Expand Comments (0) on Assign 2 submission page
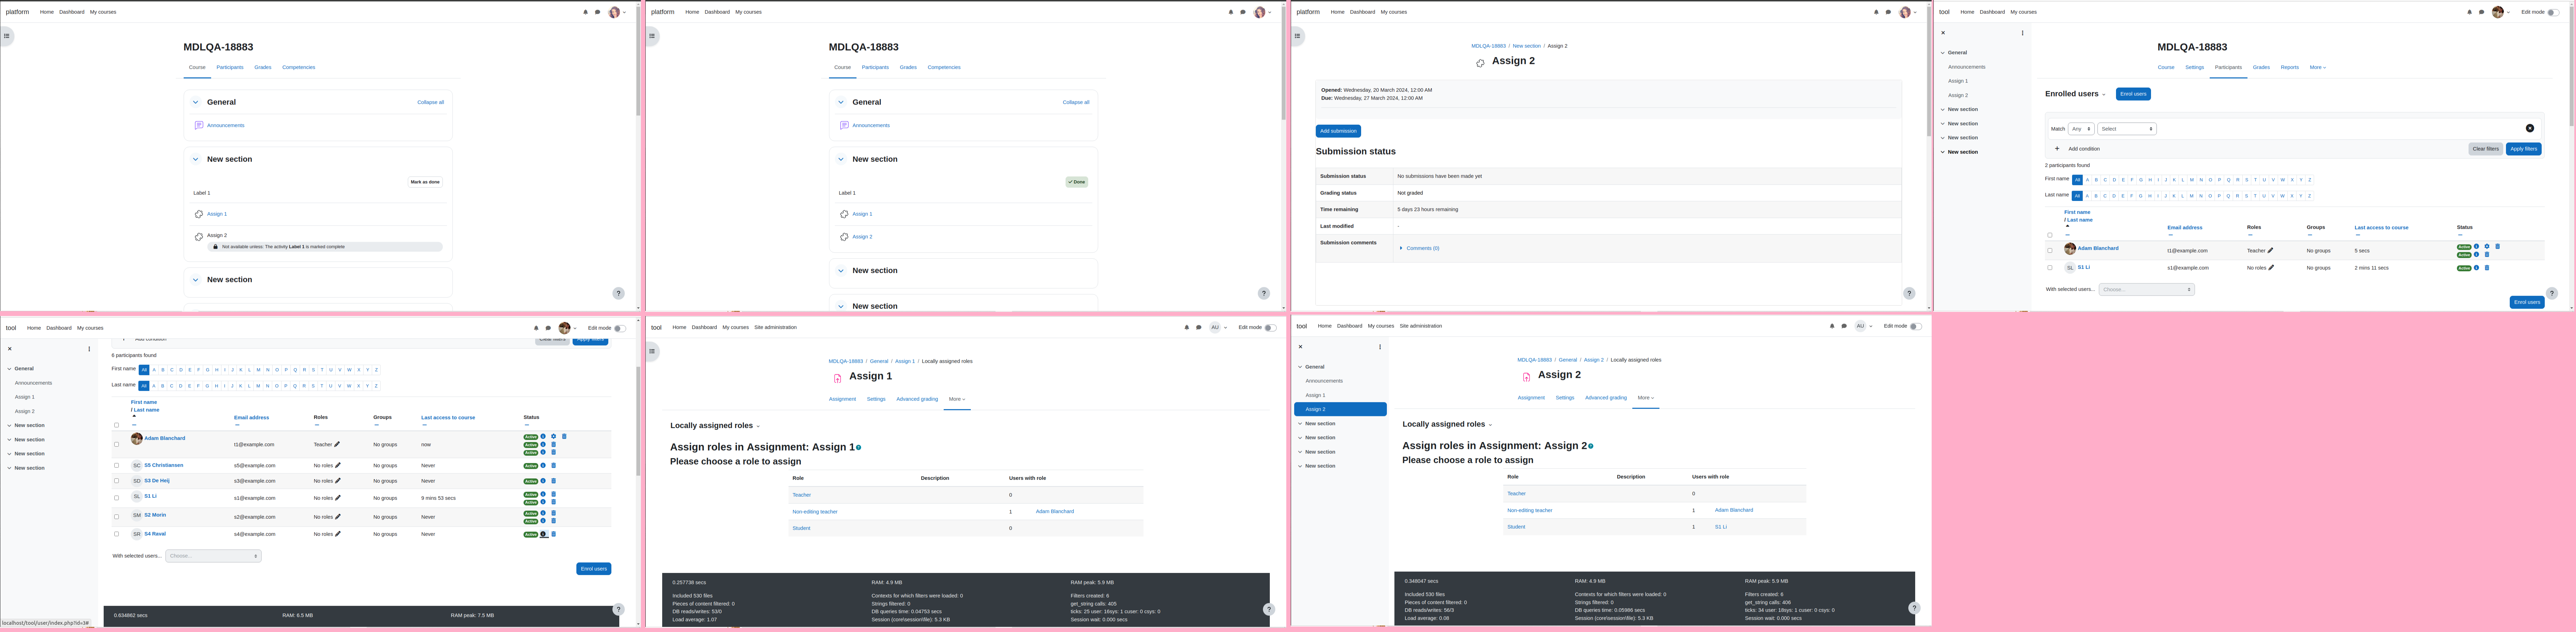The width and height of the screenshot is (2576, 632). (1419, 248)
